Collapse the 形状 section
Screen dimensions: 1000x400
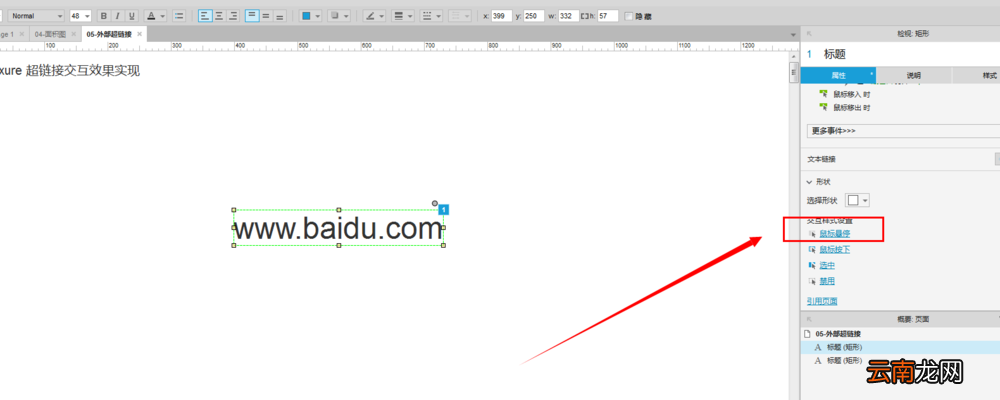[x=810, y=182]
